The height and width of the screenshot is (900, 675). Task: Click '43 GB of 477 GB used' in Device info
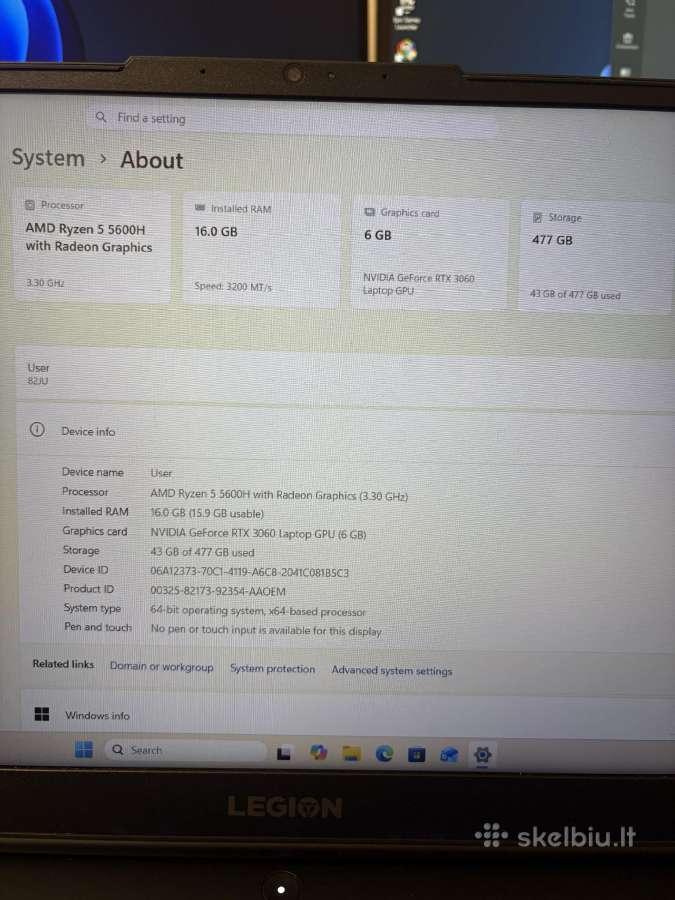point(202,552)
